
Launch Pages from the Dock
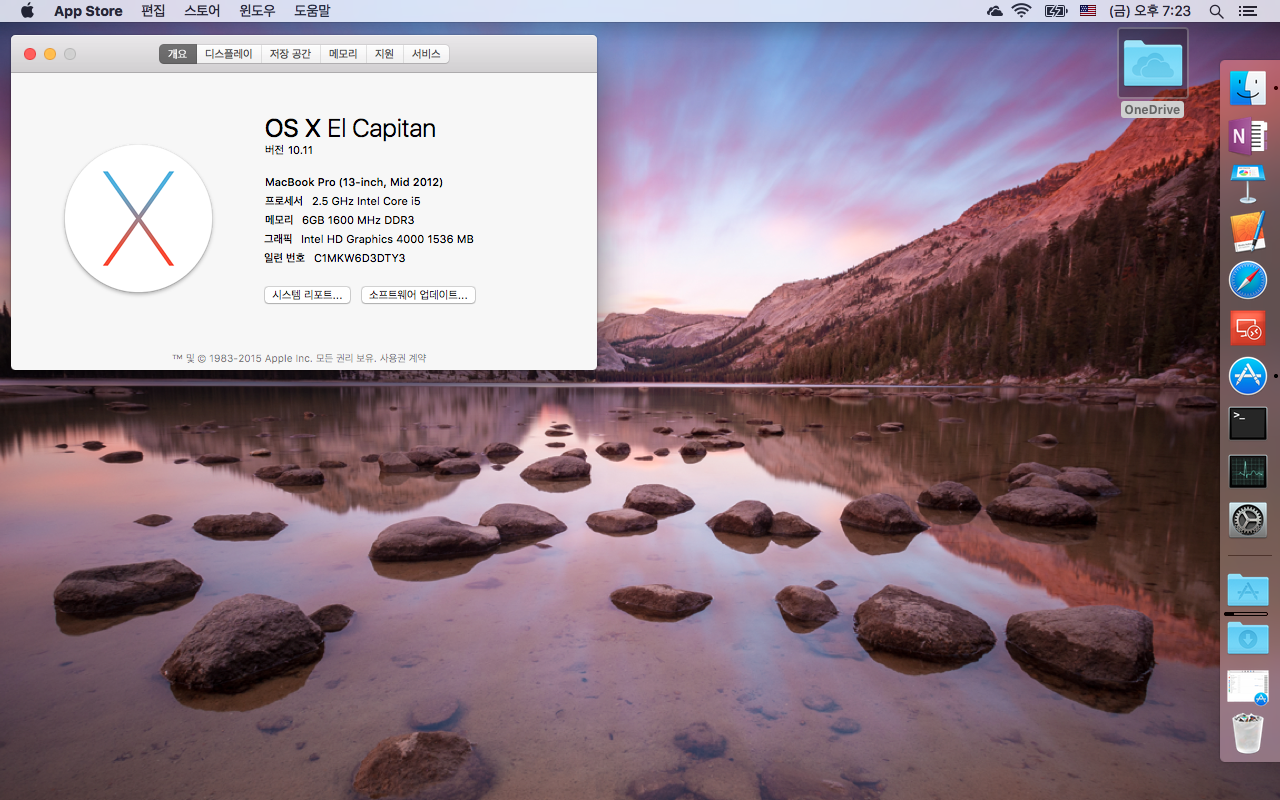[x=1248, y=232]
